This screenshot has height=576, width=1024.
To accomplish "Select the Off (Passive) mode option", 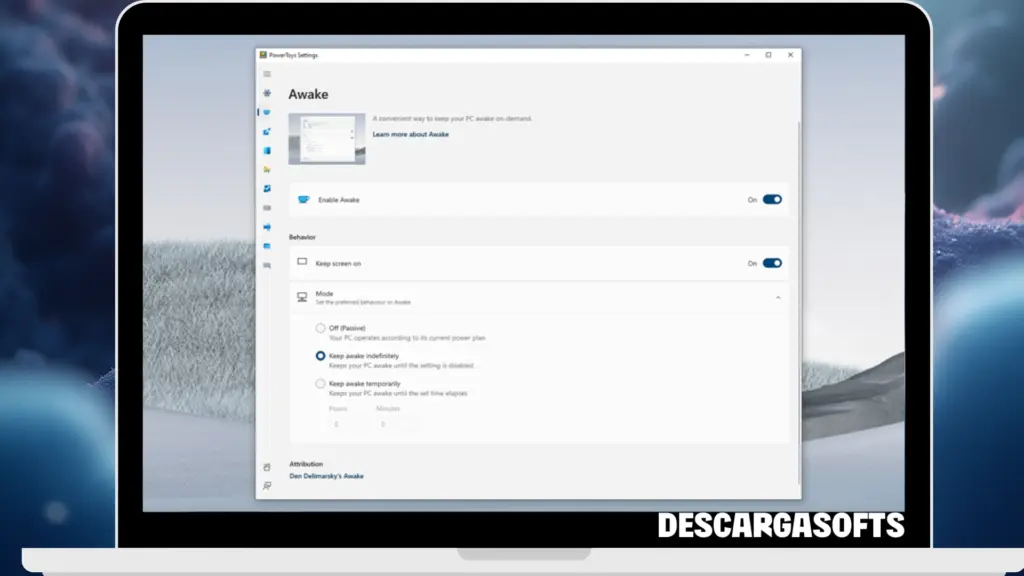I will [x=321, y=328].
